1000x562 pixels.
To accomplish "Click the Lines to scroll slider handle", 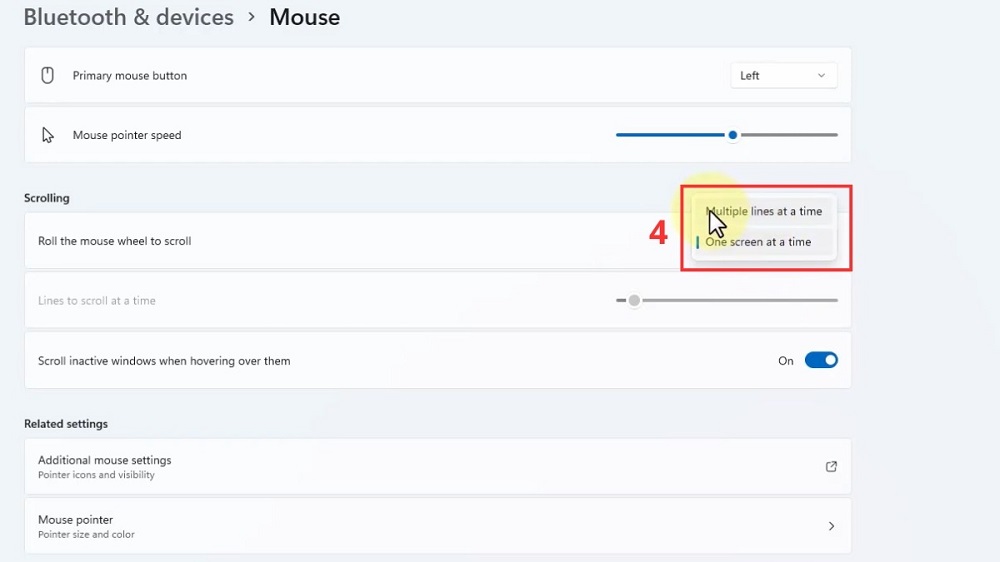I will (634, 300).
